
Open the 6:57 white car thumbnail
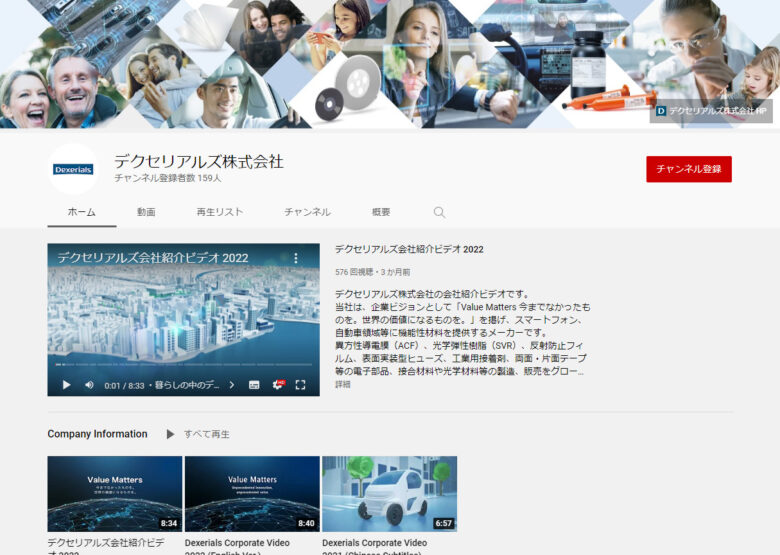coord(390,494)
